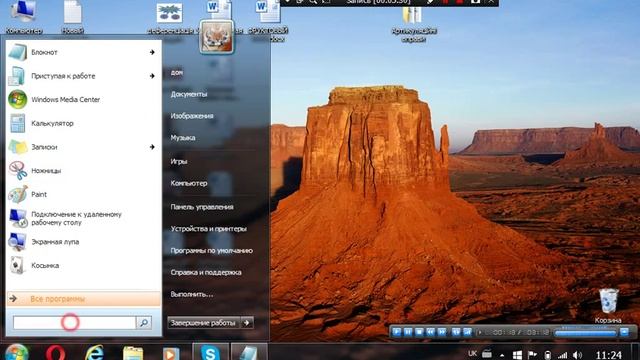
Task: Open the Корзина recycle bin
Action: pos(608,305)
